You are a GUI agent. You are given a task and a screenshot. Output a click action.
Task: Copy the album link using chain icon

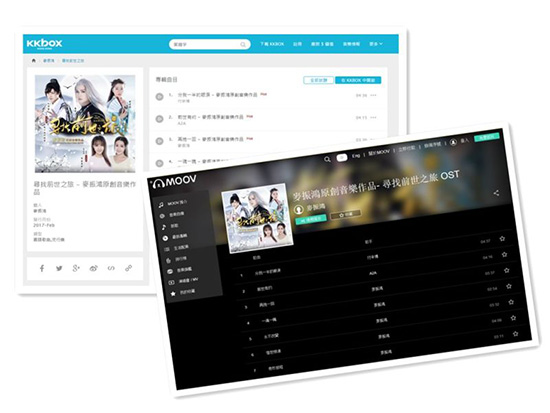click(128, 268)
